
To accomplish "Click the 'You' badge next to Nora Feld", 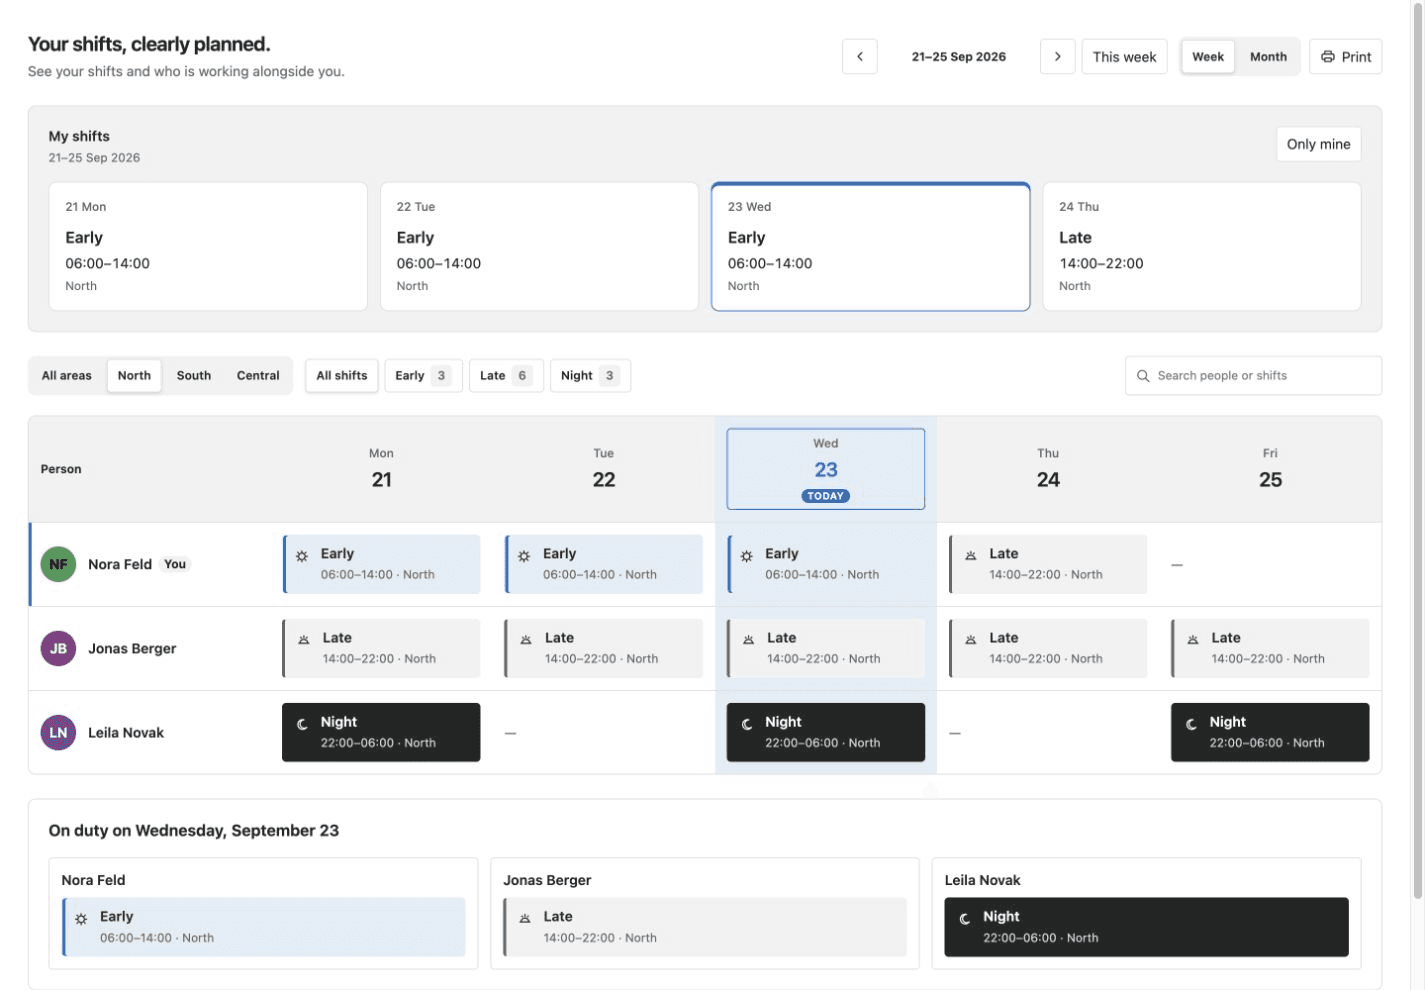I will (175, 564).
